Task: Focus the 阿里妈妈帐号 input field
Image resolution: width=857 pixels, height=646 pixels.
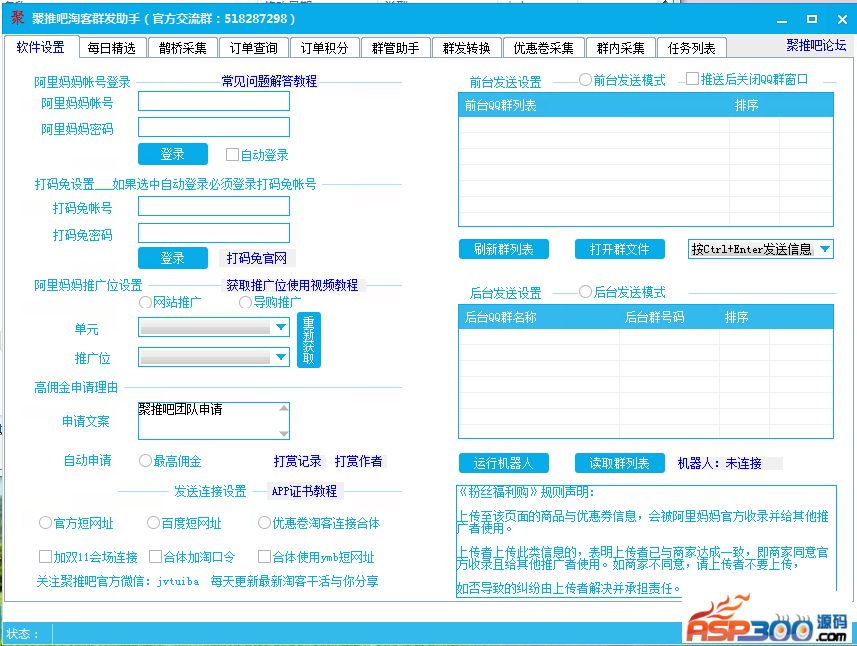Action: (x=214, y=102)
